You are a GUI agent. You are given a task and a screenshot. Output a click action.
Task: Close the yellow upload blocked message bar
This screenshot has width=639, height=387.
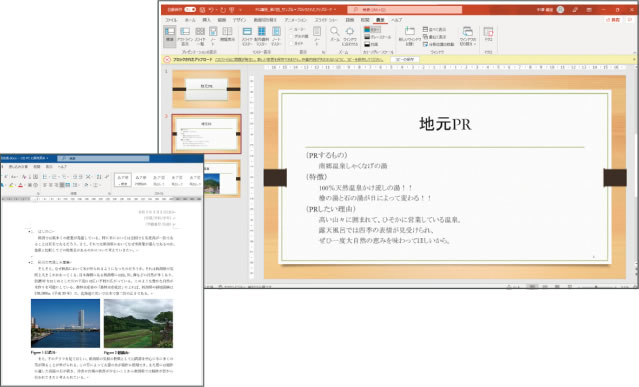click(x=634, y=59)
